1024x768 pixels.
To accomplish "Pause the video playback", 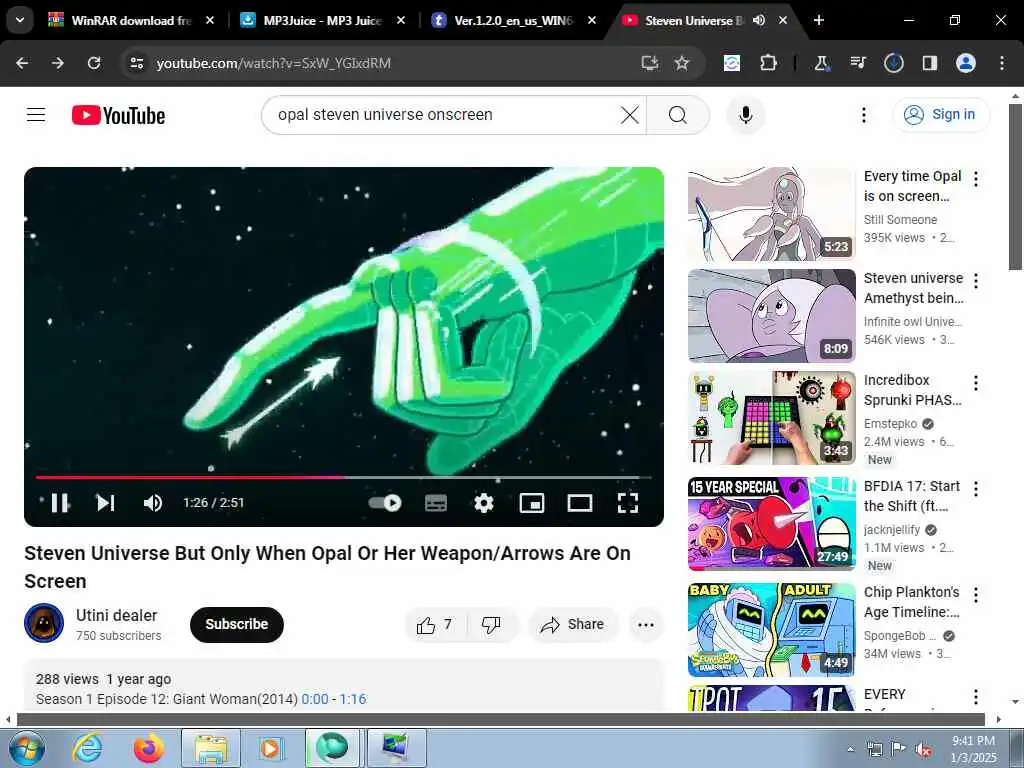I will [x=59, y=503].
